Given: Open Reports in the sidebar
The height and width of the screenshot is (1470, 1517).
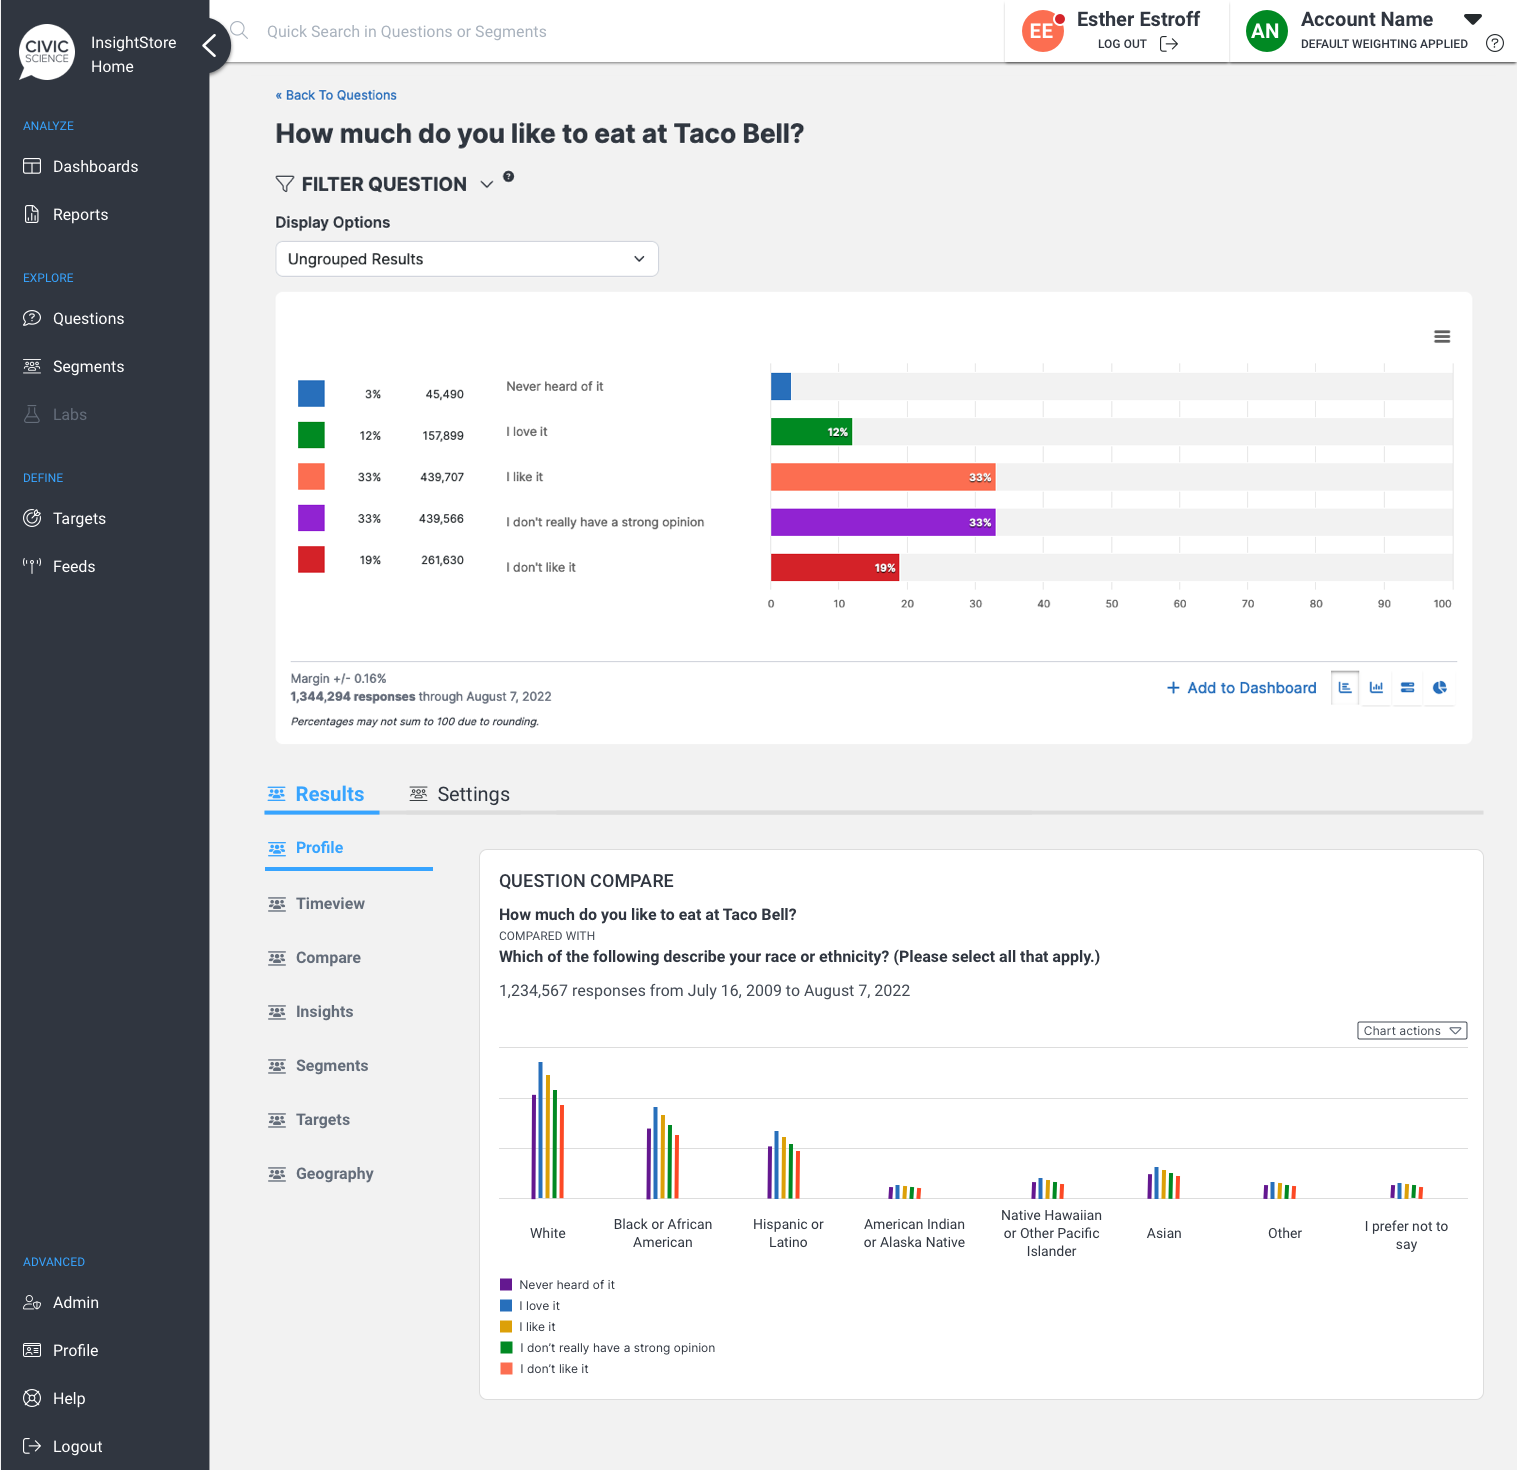Looking at the screenshot, I should [x=66, y=214].
